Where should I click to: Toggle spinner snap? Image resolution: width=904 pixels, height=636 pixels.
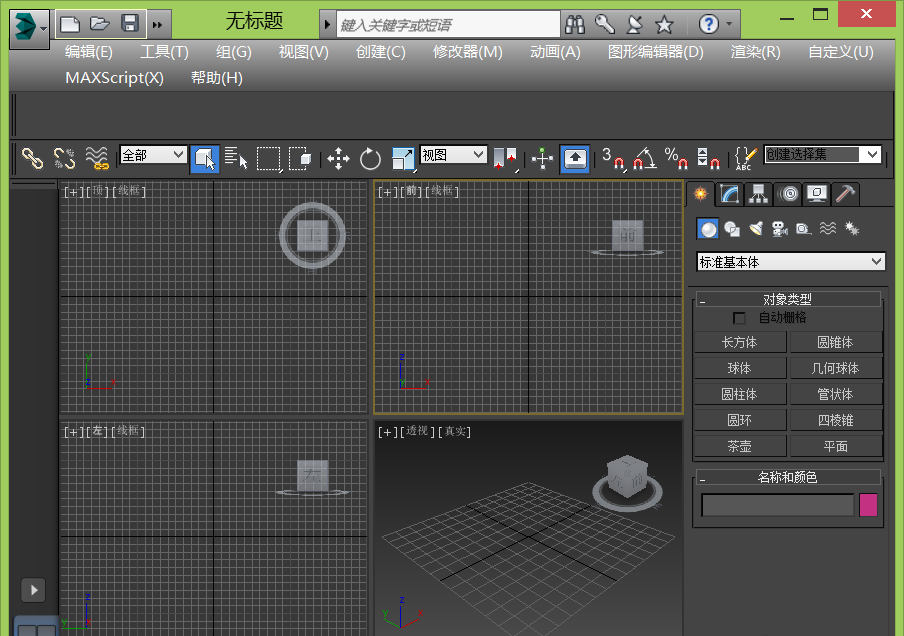pyautogui.click(x=708, y=158)
